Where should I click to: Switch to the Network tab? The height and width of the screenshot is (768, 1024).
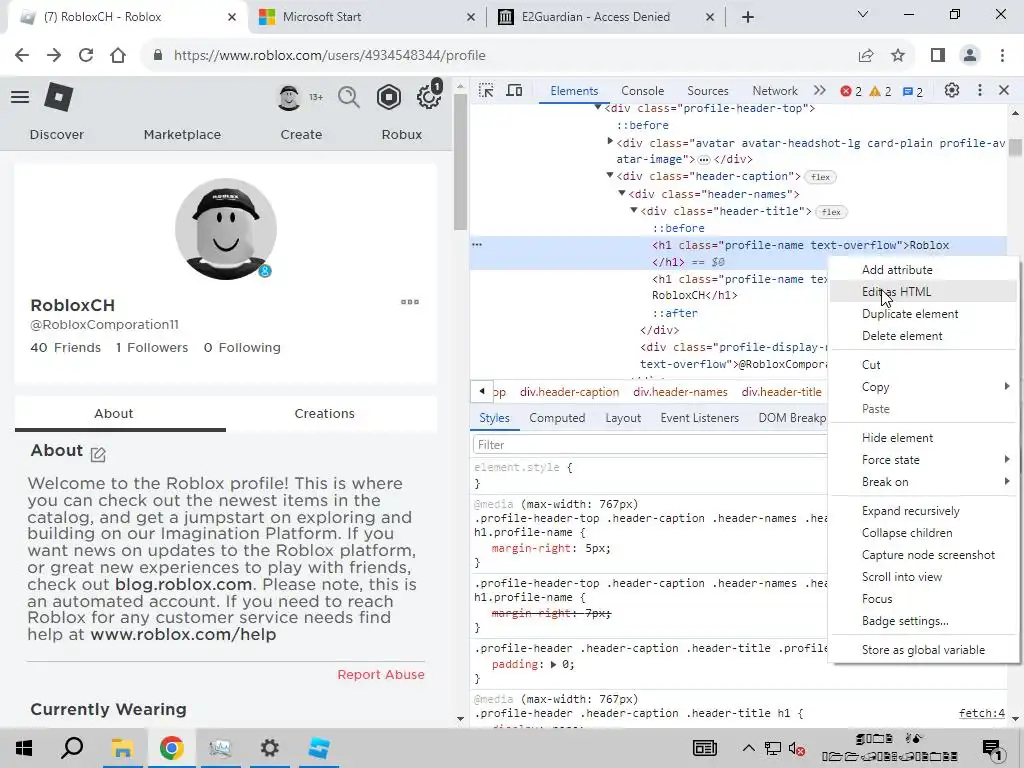point(775,91)
